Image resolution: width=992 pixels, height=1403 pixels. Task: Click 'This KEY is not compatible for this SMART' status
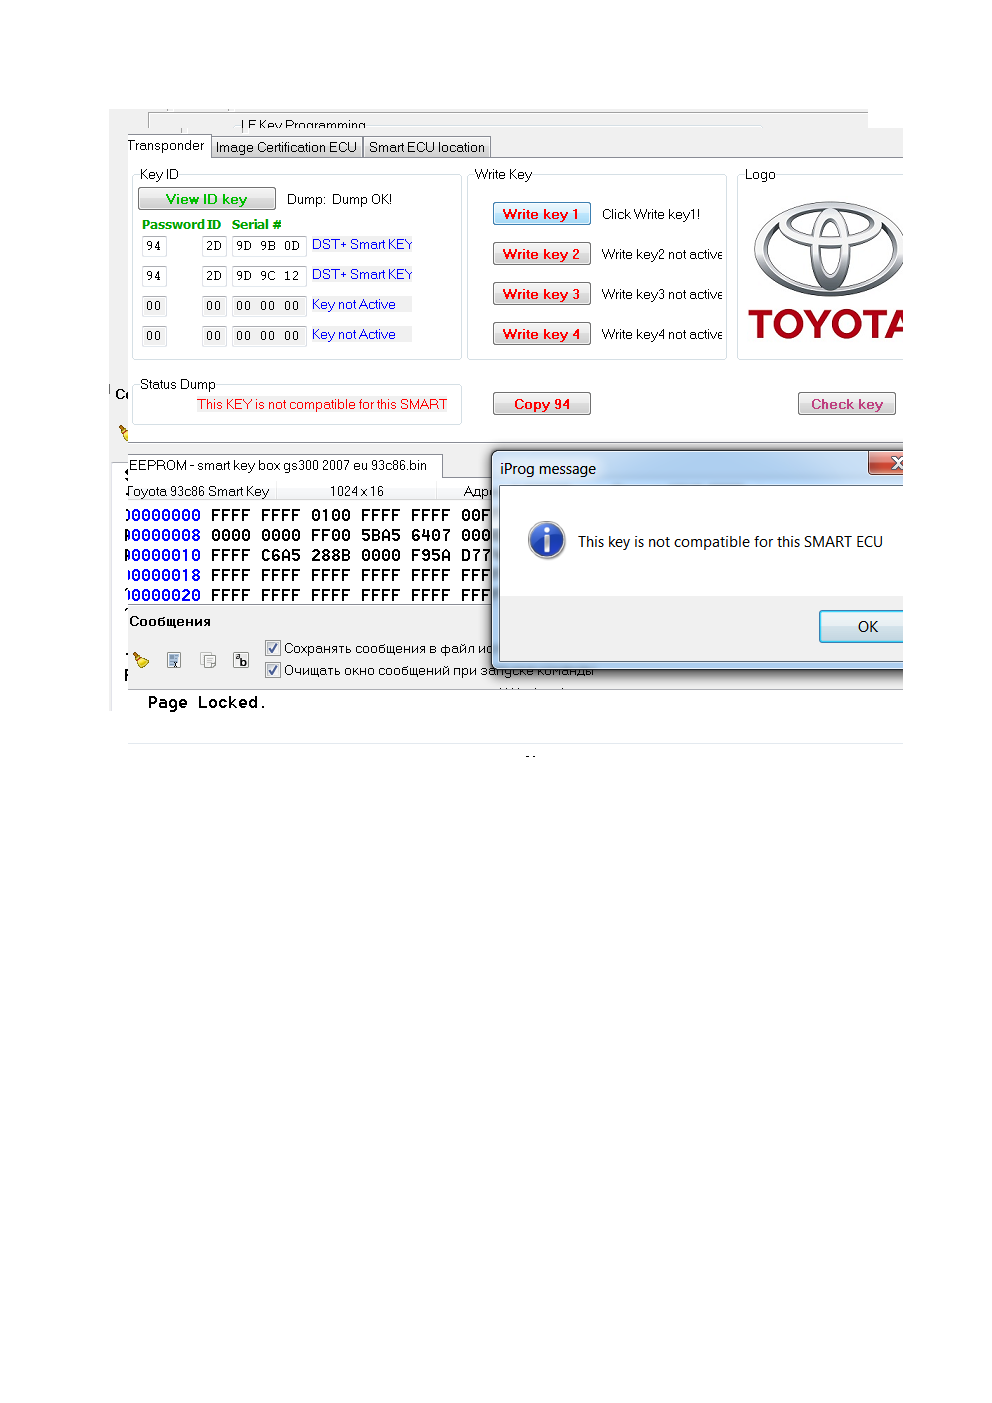click(x=322, y=404)
